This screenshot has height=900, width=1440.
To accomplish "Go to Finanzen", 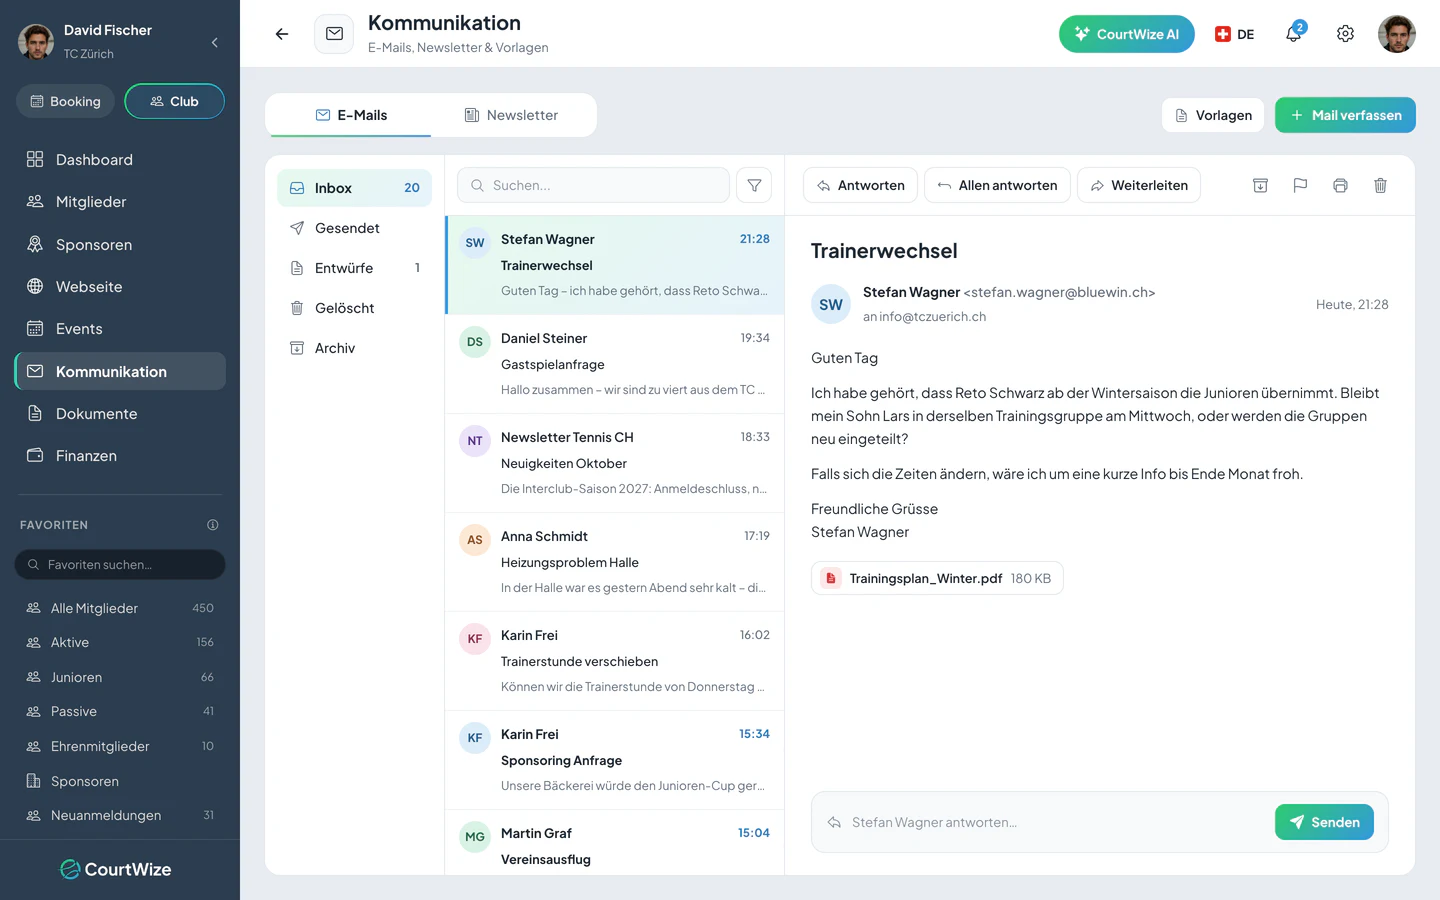I will (x=120, y=456).
